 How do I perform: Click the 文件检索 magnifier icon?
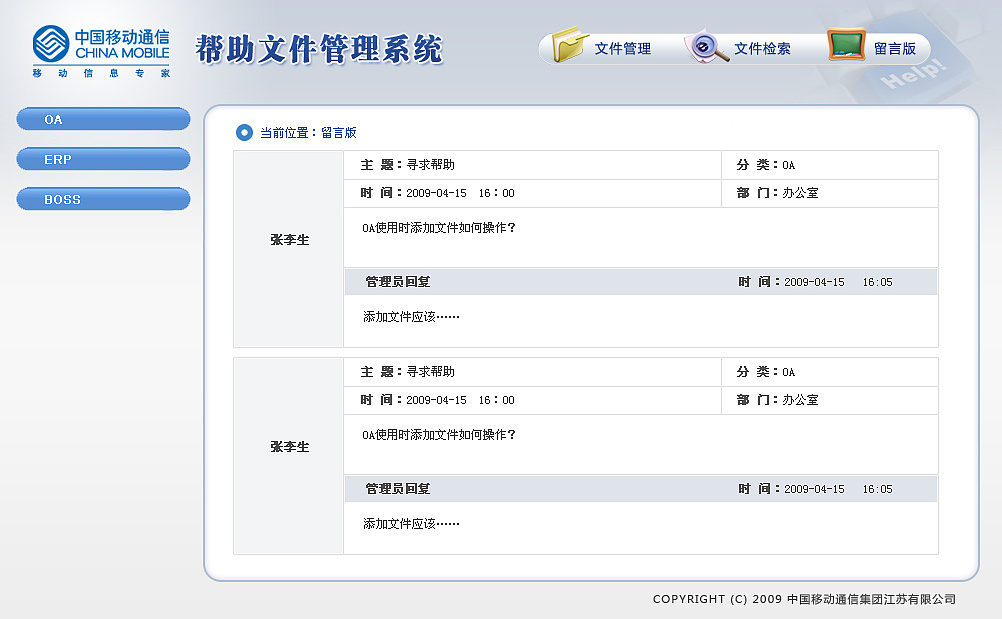(x=704, y=47)
